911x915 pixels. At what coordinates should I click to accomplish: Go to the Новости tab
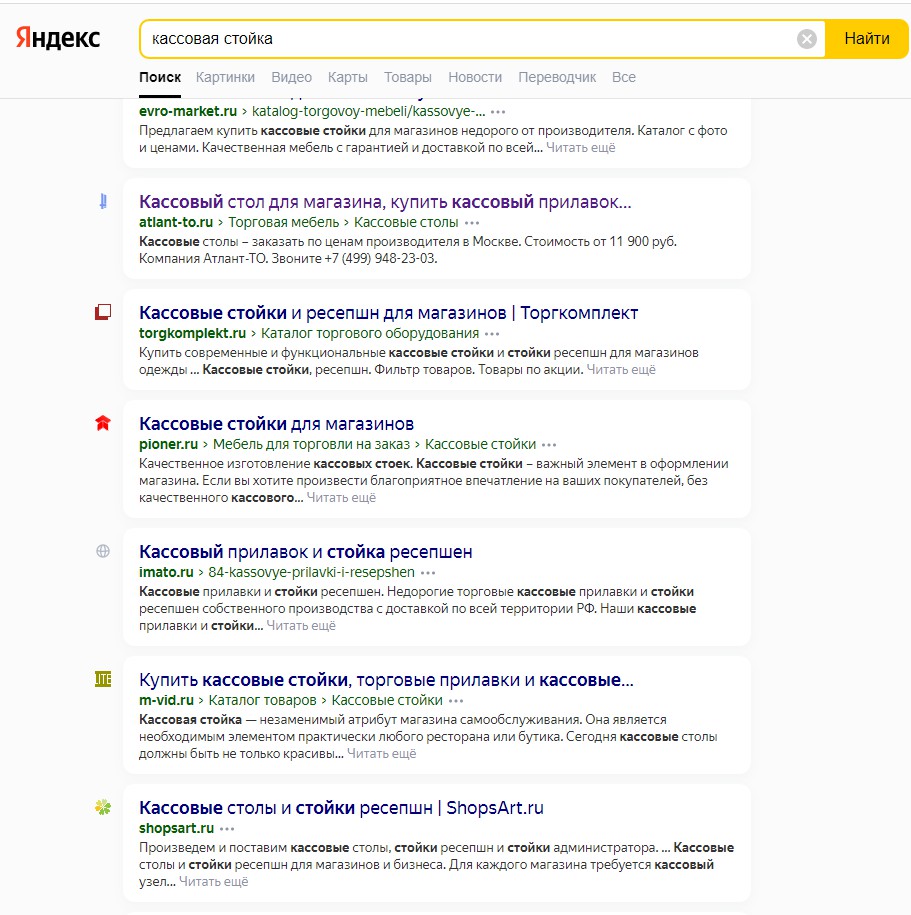[x=475, y=77]
